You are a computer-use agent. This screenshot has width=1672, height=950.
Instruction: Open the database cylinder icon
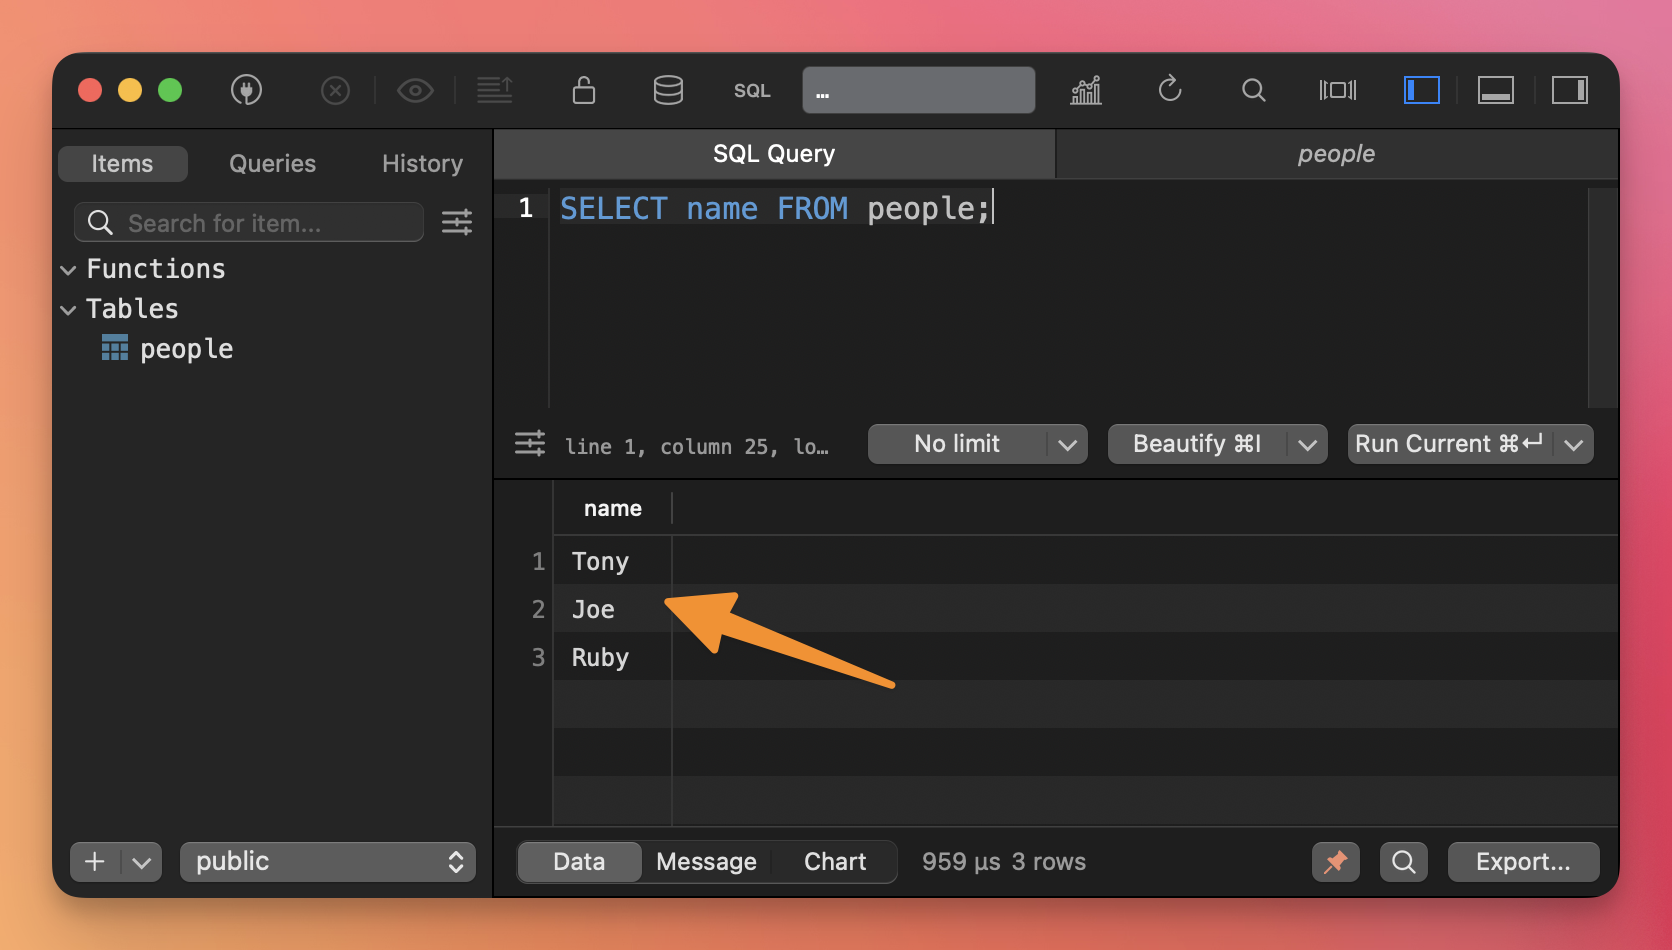[668, 90]
